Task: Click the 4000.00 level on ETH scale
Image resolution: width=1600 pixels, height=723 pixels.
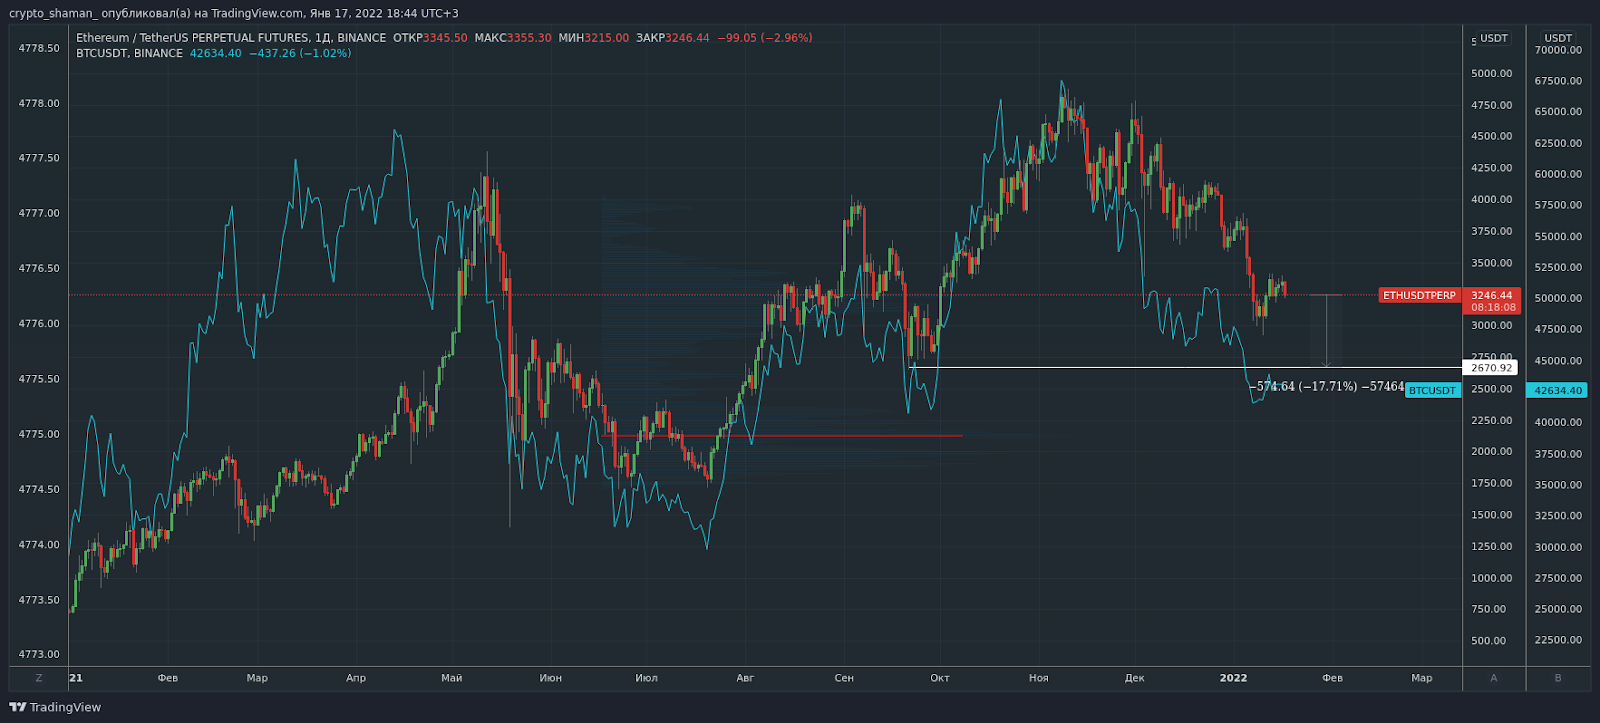Action: pos(1491,199)
